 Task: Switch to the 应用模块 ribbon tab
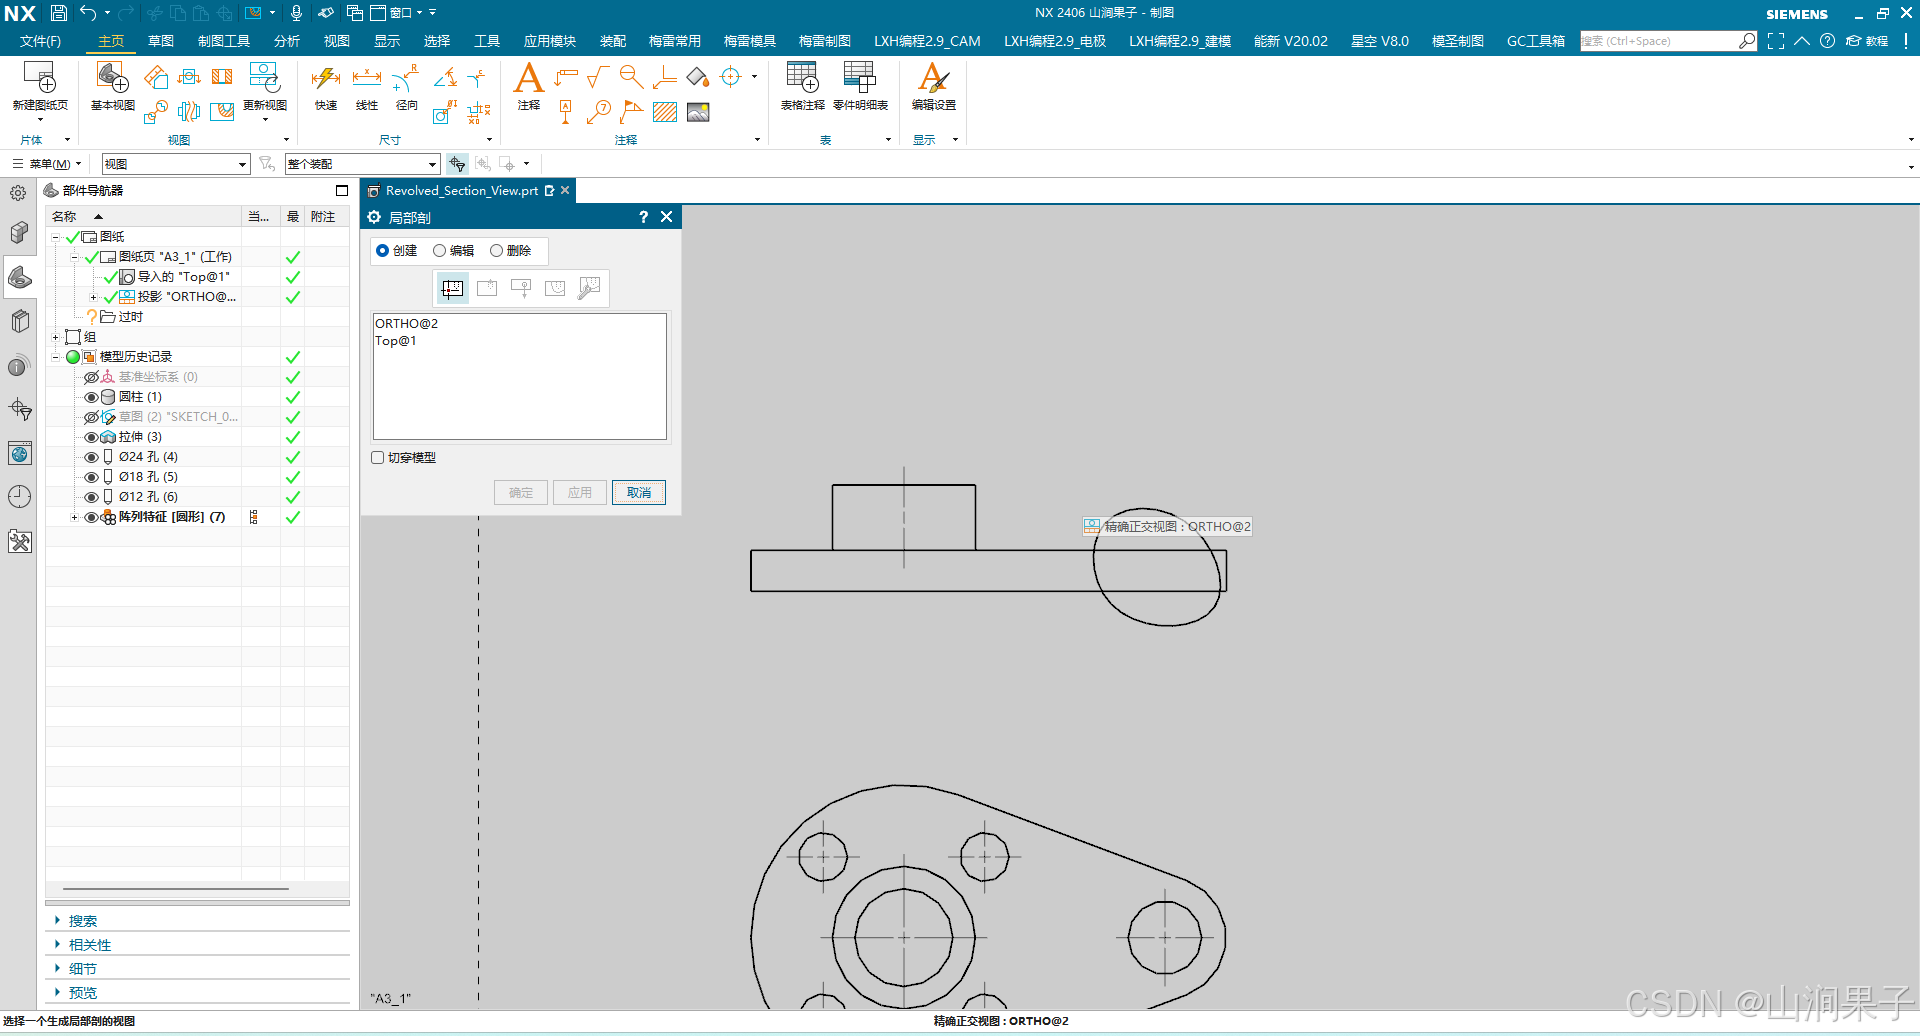coord(550,41)
